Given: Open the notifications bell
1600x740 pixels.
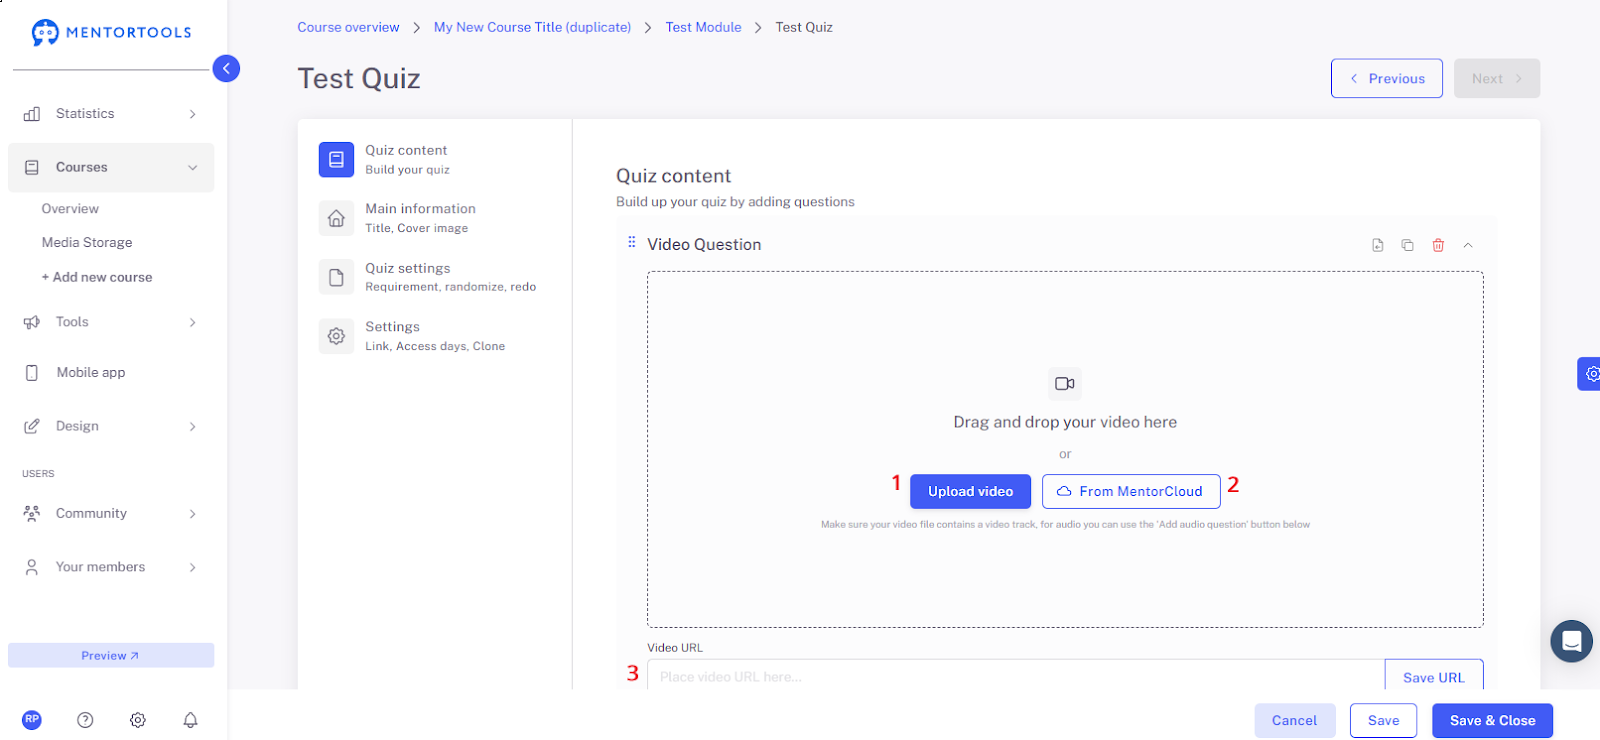Looking at the screenshot, I should (x=190, y=720).
